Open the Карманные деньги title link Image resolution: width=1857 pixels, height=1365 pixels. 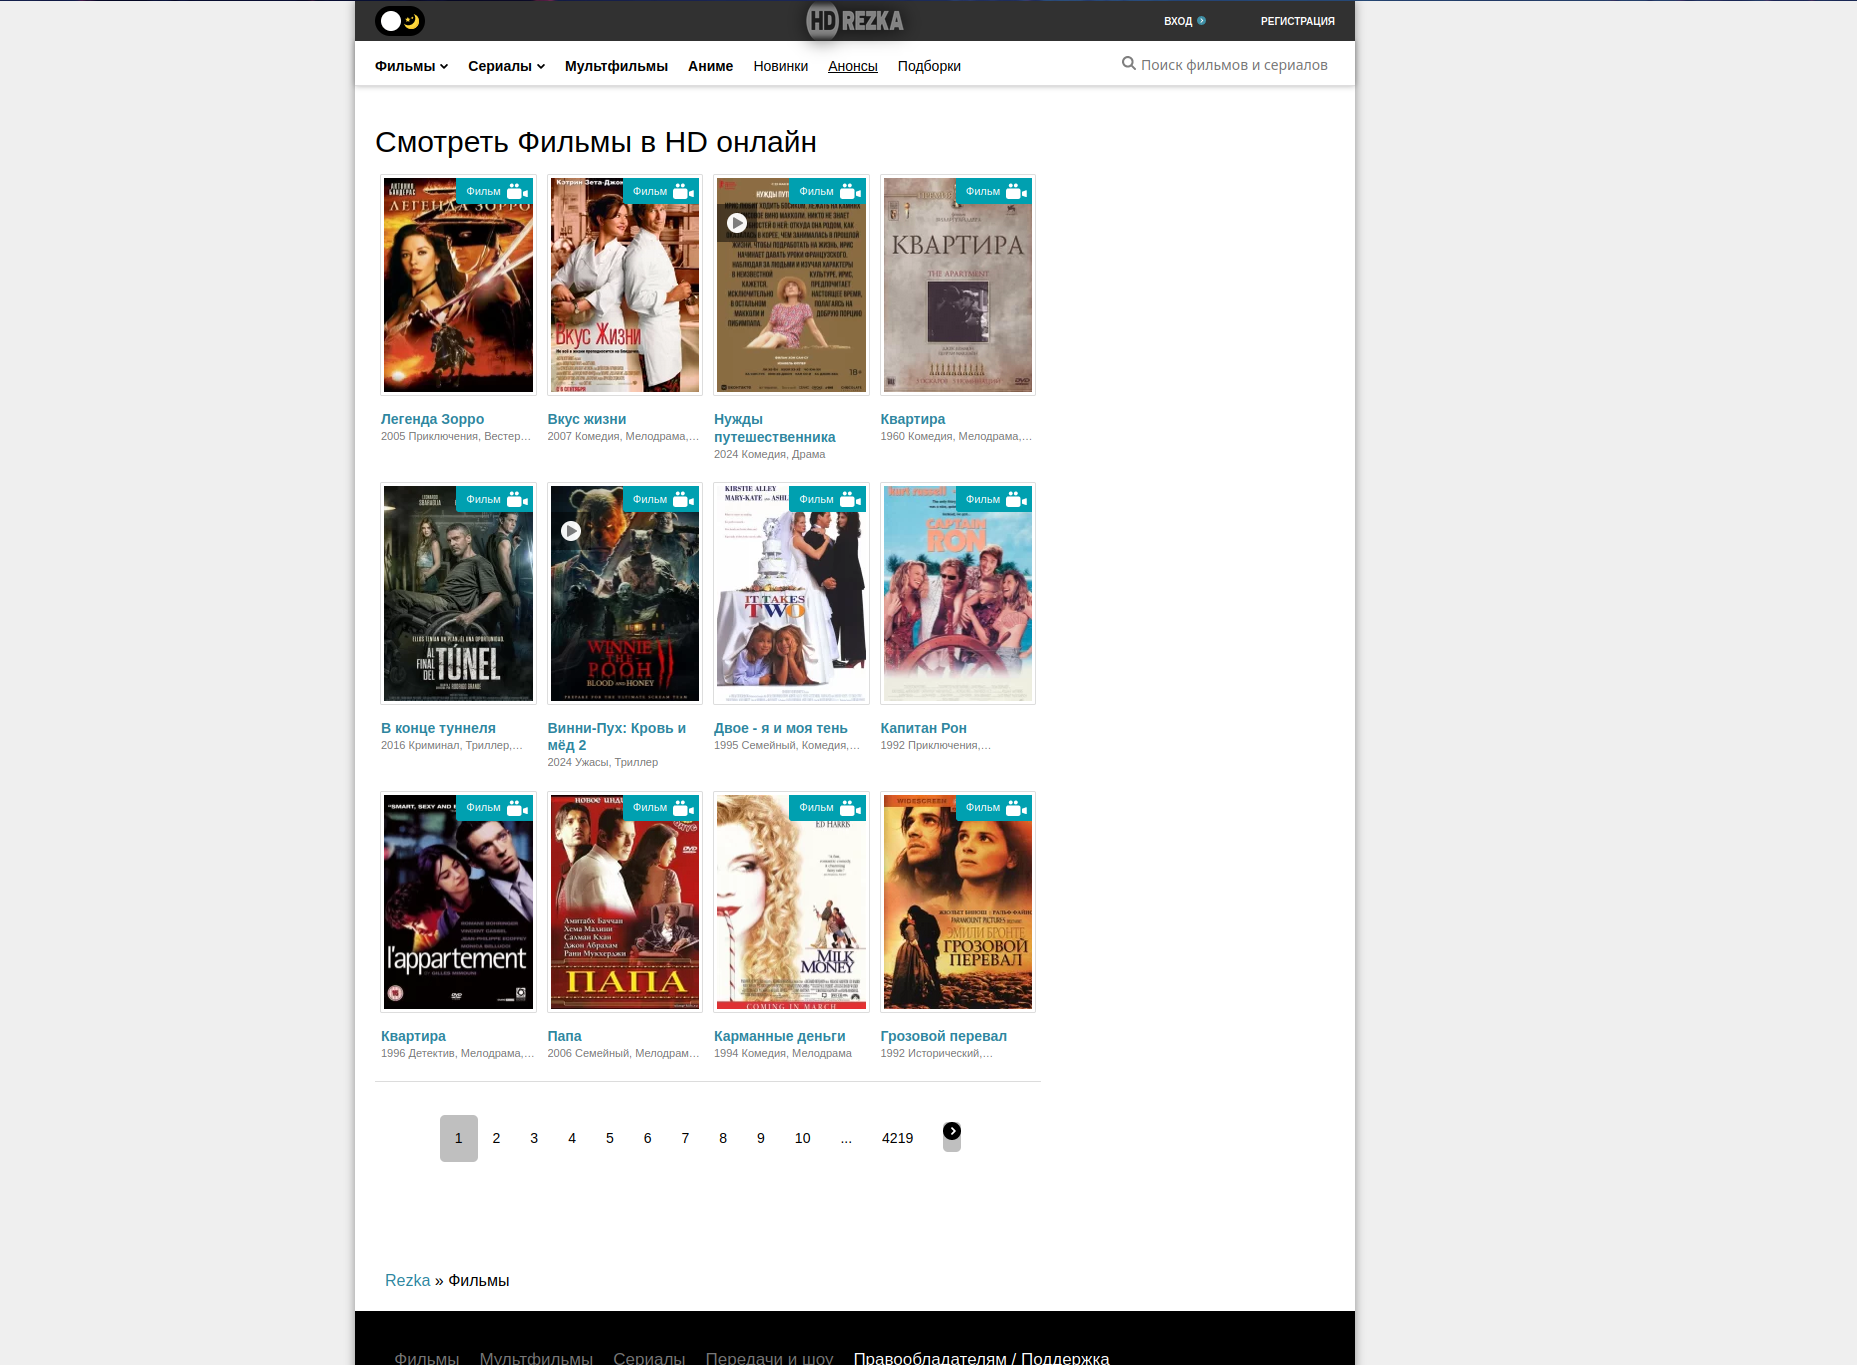(780, 1036)
